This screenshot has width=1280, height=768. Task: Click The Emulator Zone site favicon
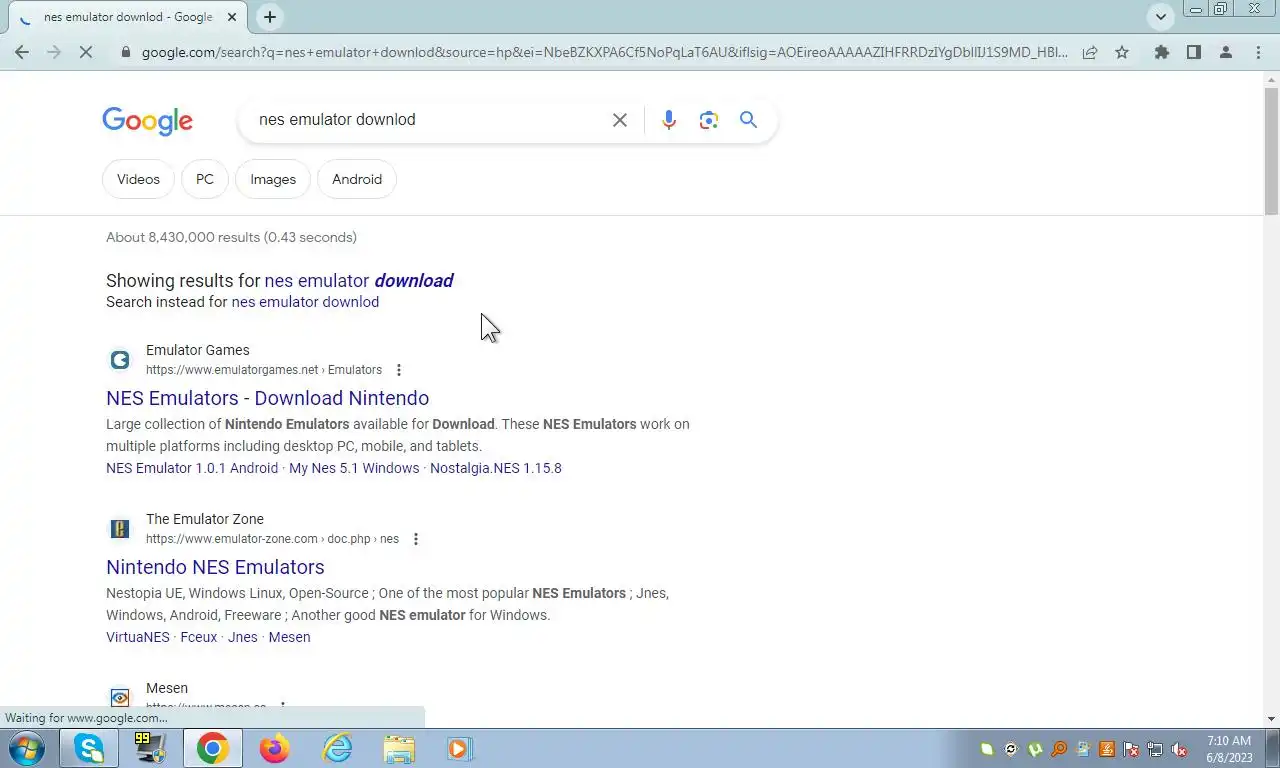point(120,529)
